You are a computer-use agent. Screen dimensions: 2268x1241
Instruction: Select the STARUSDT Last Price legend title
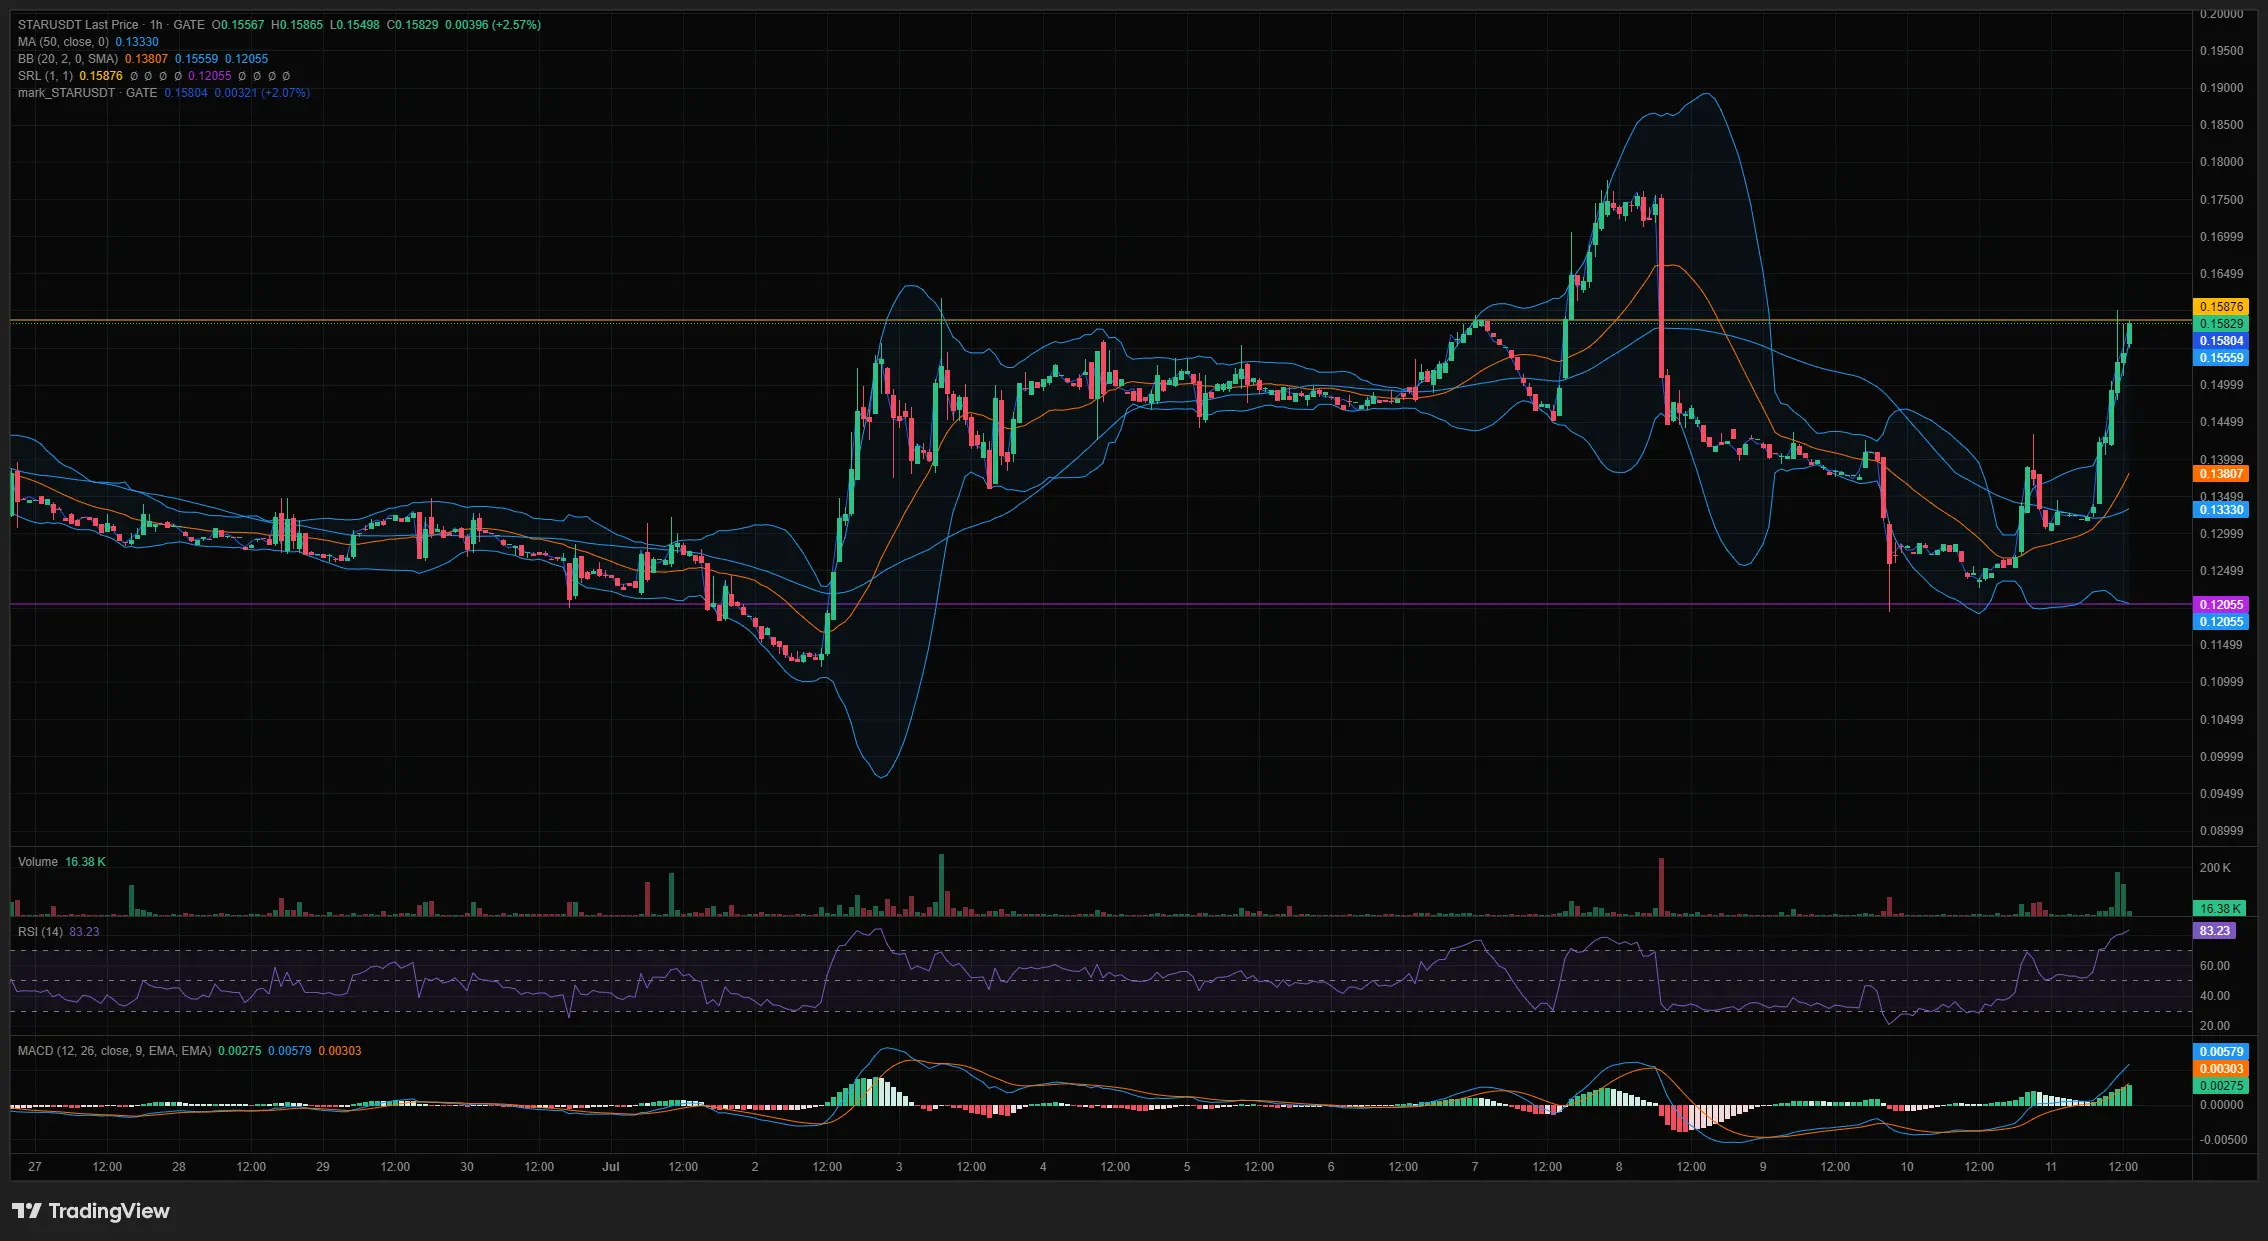[x=78, y=25]
